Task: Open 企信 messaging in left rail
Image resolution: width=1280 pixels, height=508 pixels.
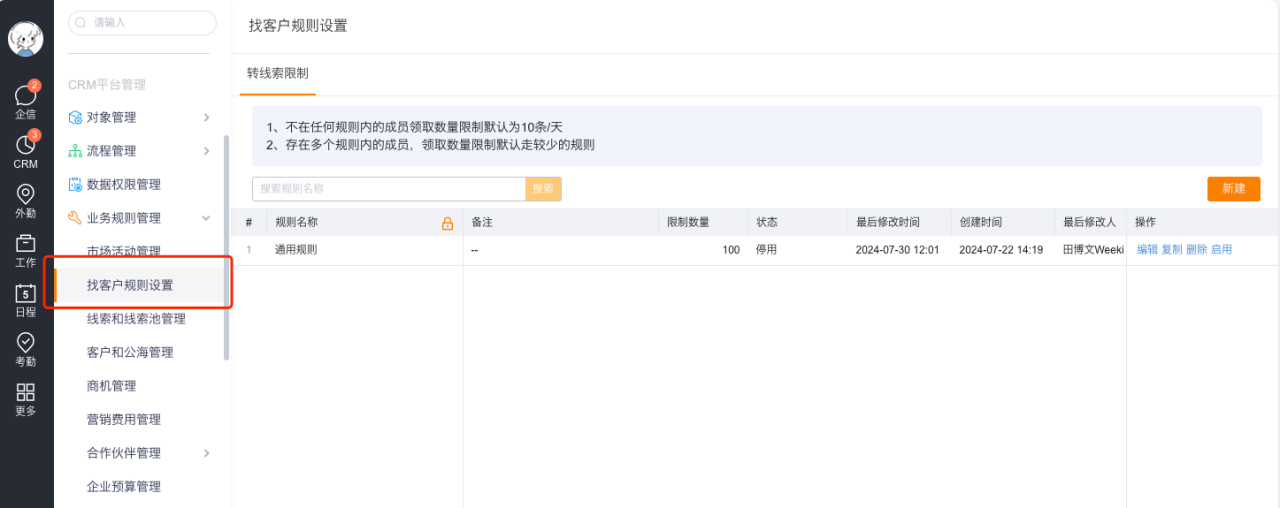Action: pyautogui.click(x=26, y=101)
